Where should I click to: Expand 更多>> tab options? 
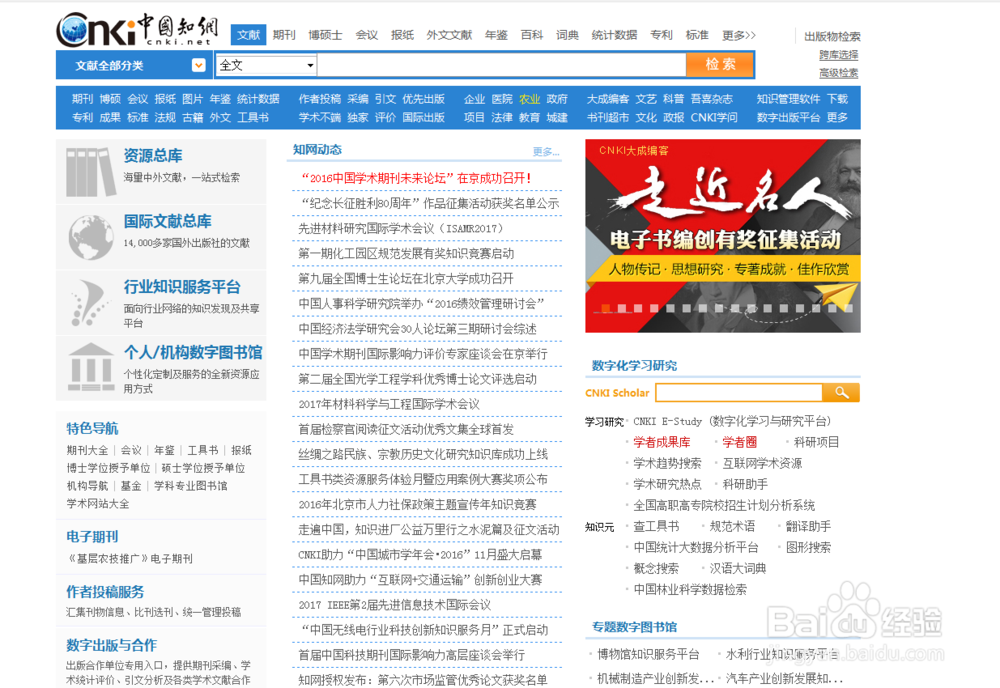739,35
